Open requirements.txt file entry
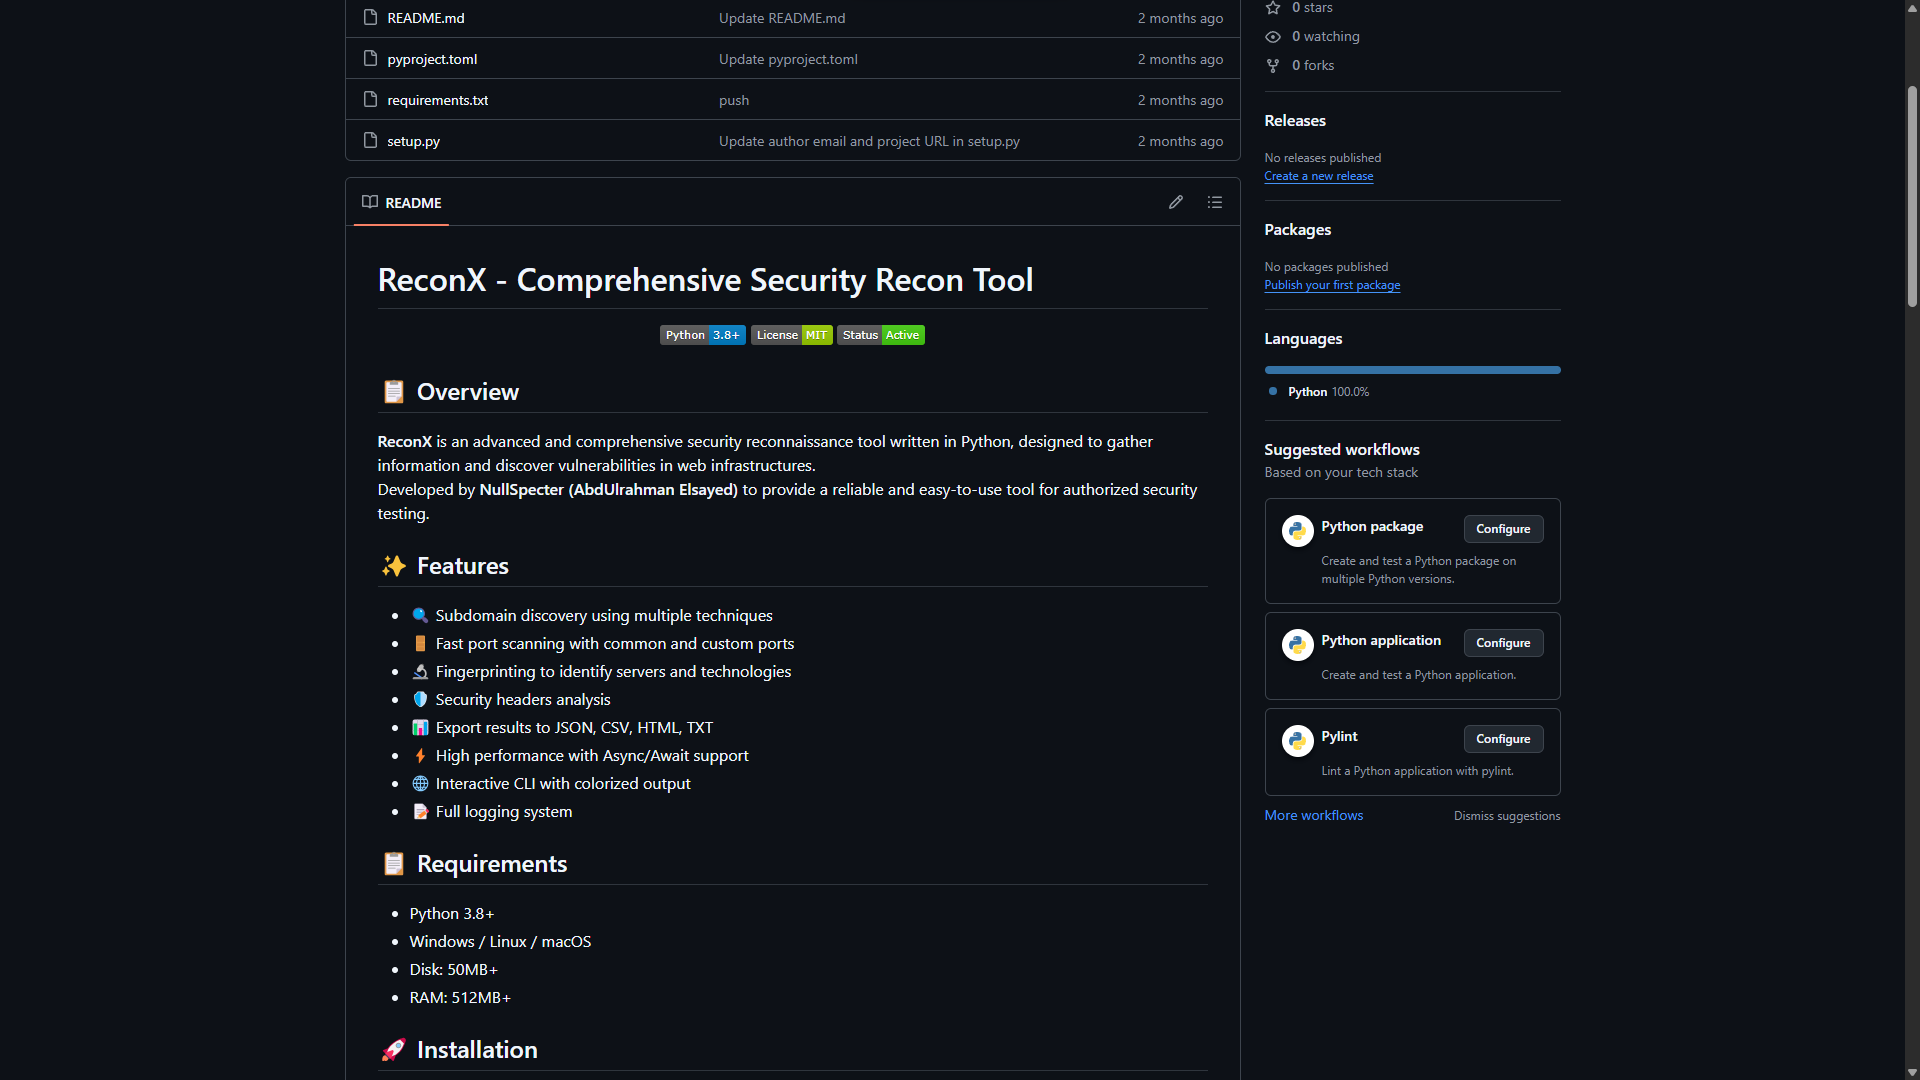The height and width of the screenshot is (1080, 1920). [437, 100]
